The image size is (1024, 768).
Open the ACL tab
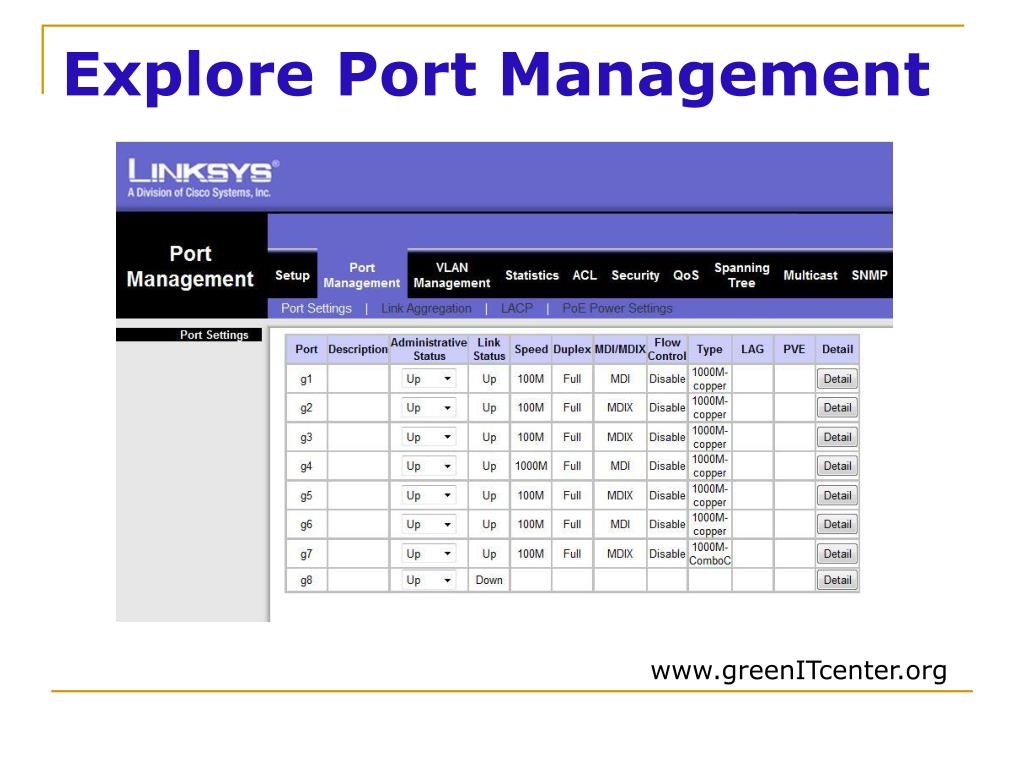click(x=584, y=275)
